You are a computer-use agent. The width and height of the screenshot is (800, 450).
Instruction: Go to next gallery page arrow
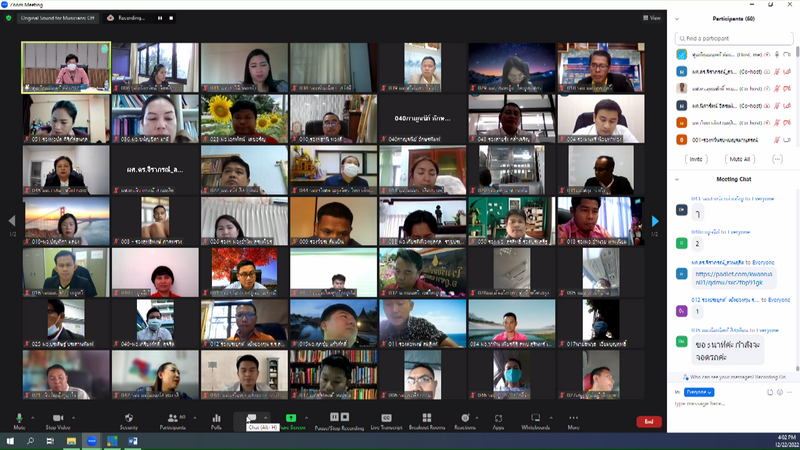(x=655, y=221)
